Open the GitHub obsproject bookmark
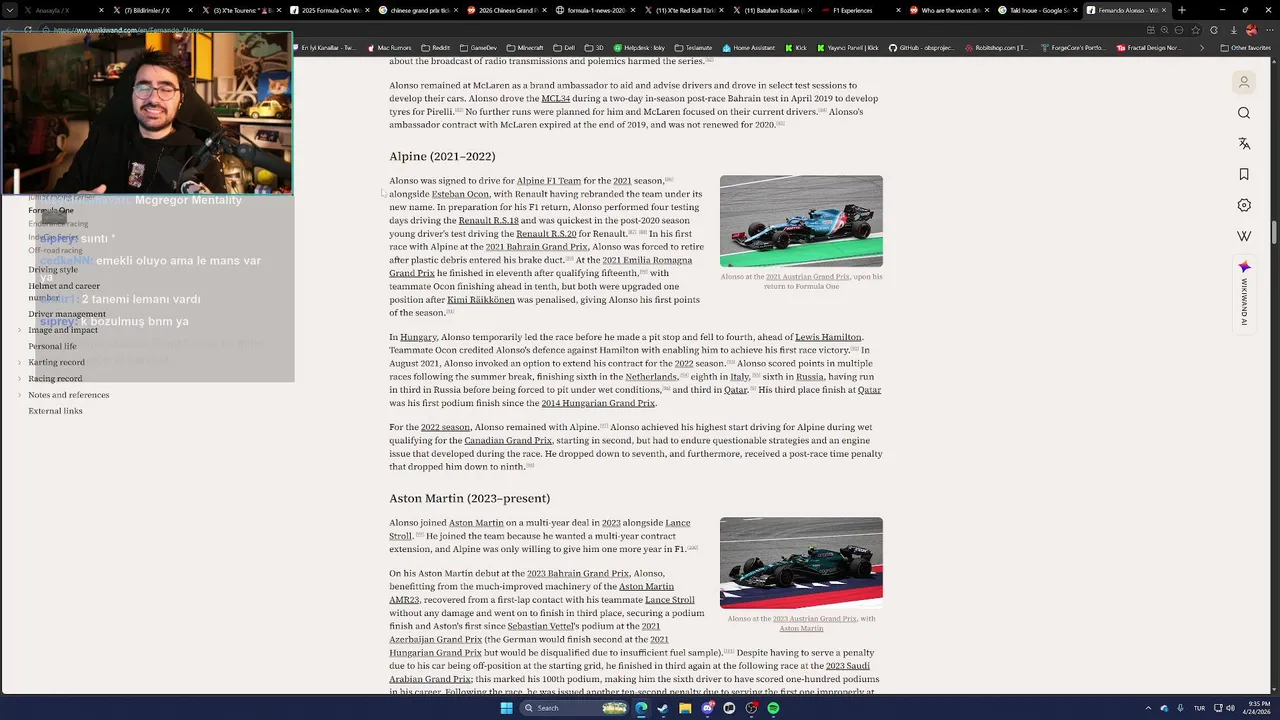 pos(921,47)
